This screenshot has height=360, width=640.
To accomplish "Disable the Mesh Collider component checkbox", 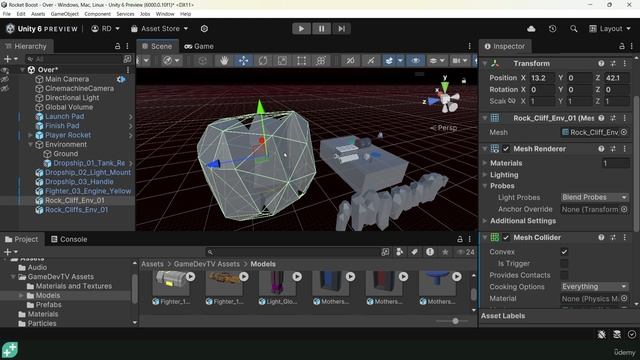I will pyautogui.click(x=506, y=238).
